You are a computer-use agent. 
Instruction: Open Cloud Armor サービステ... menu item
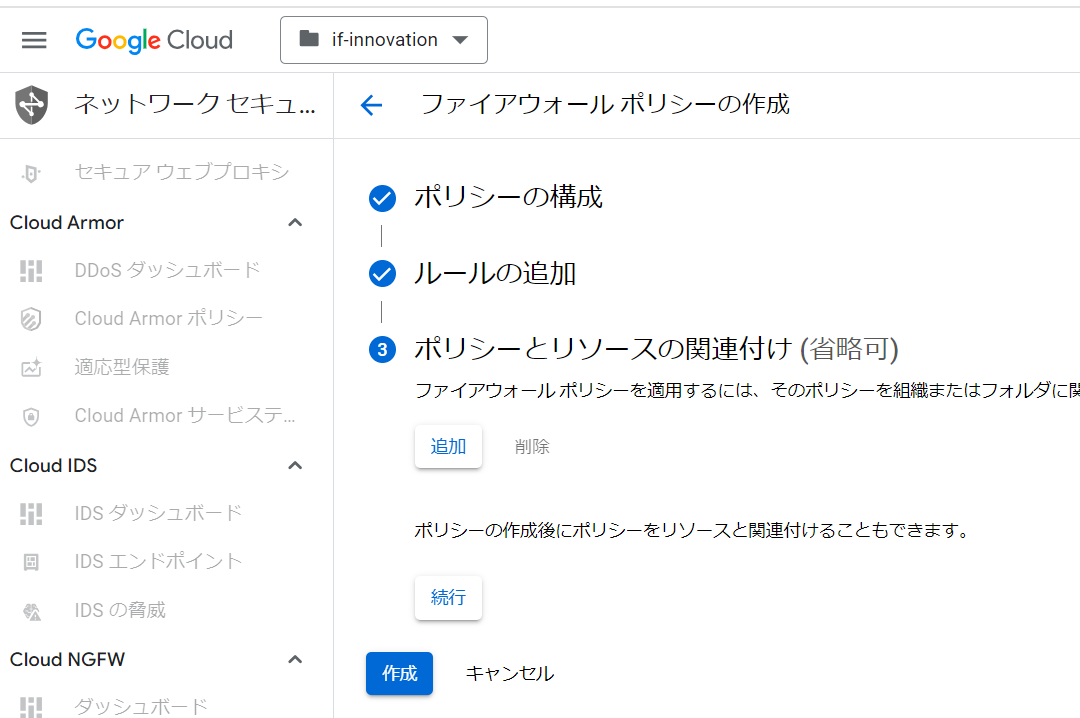point(185,416)
